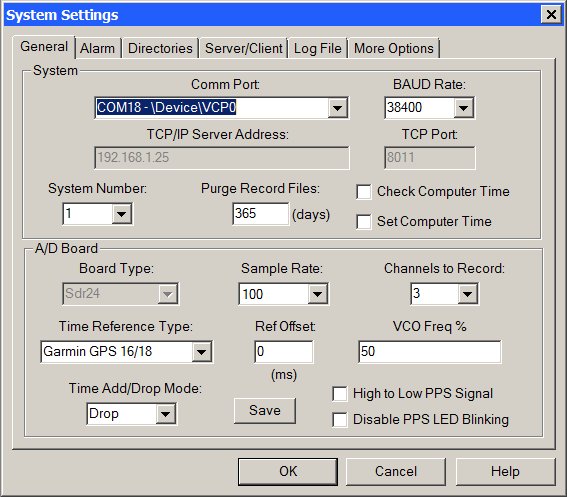Open Time Add/Drop Mode dropdown

coord(166,414)
